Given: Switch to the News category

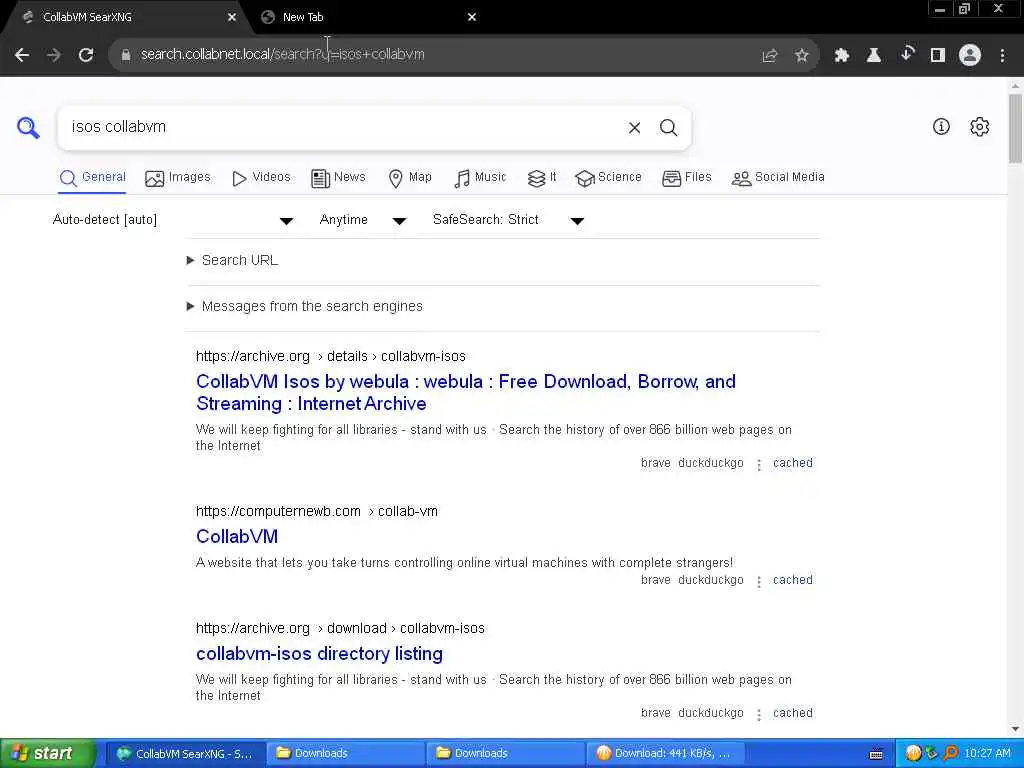Looking at the screenshot, I should point(338,178).
